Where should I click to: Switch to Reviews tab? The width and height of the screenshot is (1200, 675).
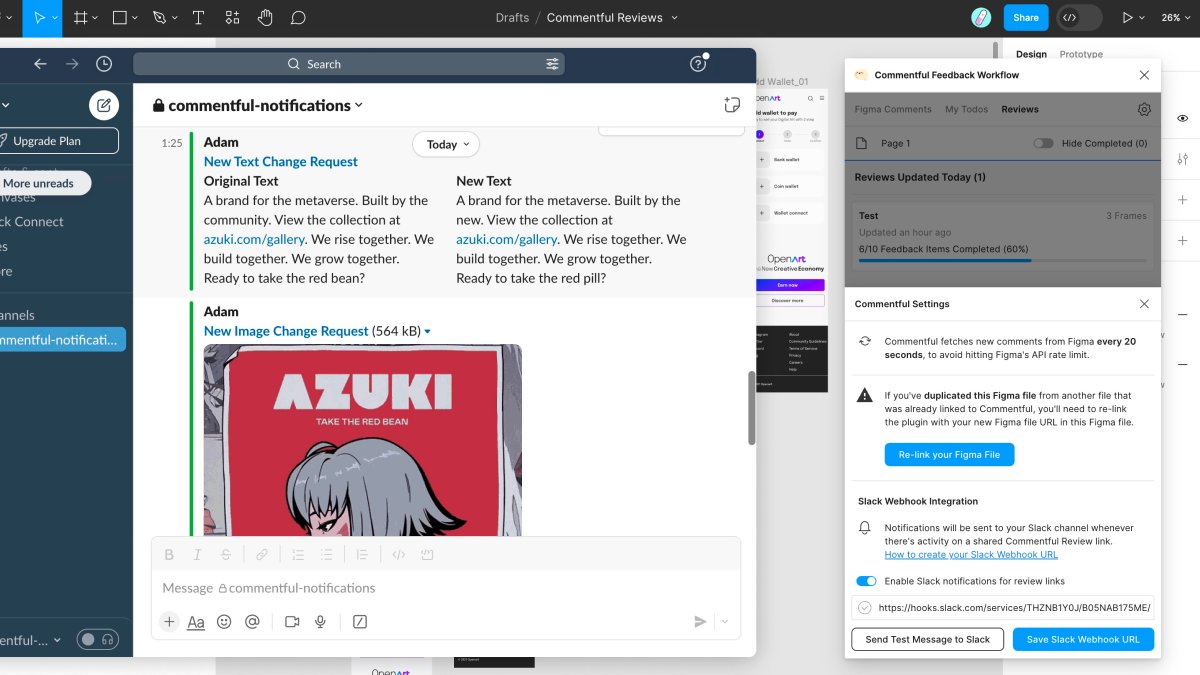pos(1020,109)
